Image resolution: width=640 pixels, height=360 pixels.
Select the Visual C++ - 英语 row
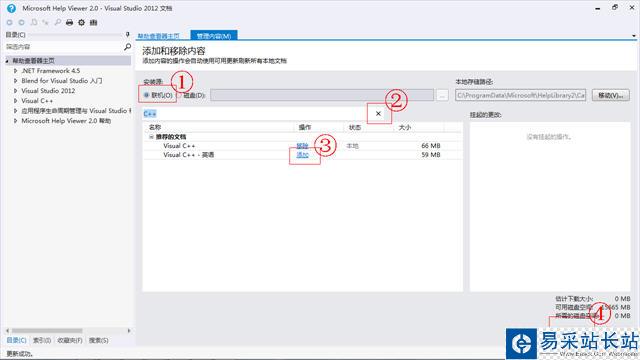(302, 155)
